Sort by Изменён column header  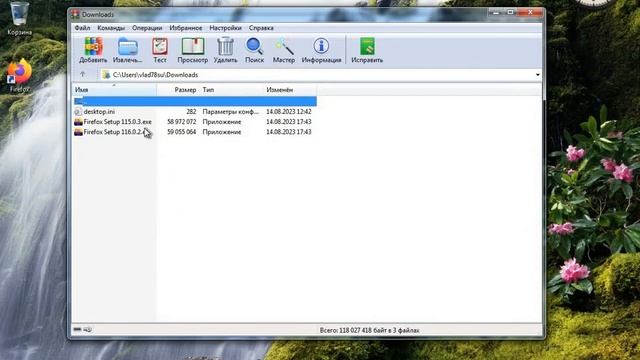(x=290, y=90)
